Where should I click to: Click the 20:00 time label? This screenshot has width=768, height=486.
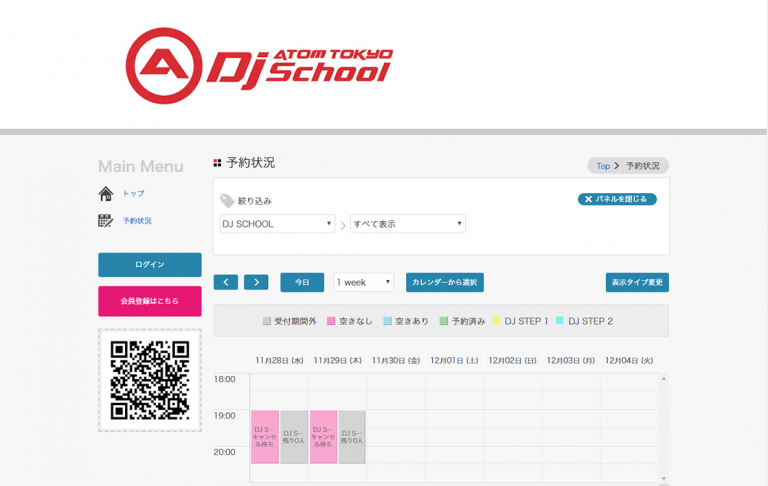[224, 452]
